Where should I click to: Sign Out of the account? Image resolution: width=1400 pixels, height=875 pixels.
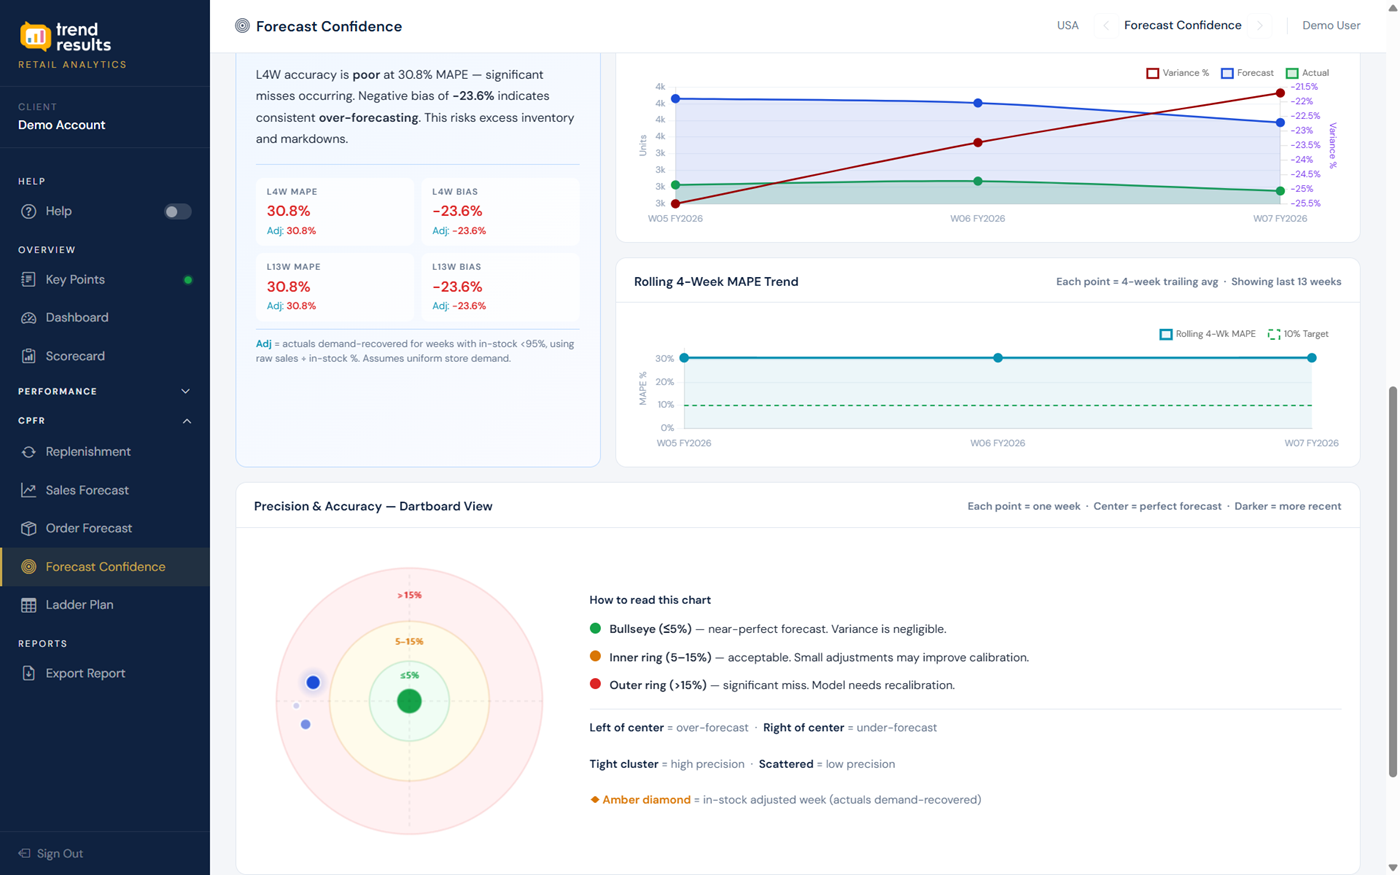(x=59, y=853)
